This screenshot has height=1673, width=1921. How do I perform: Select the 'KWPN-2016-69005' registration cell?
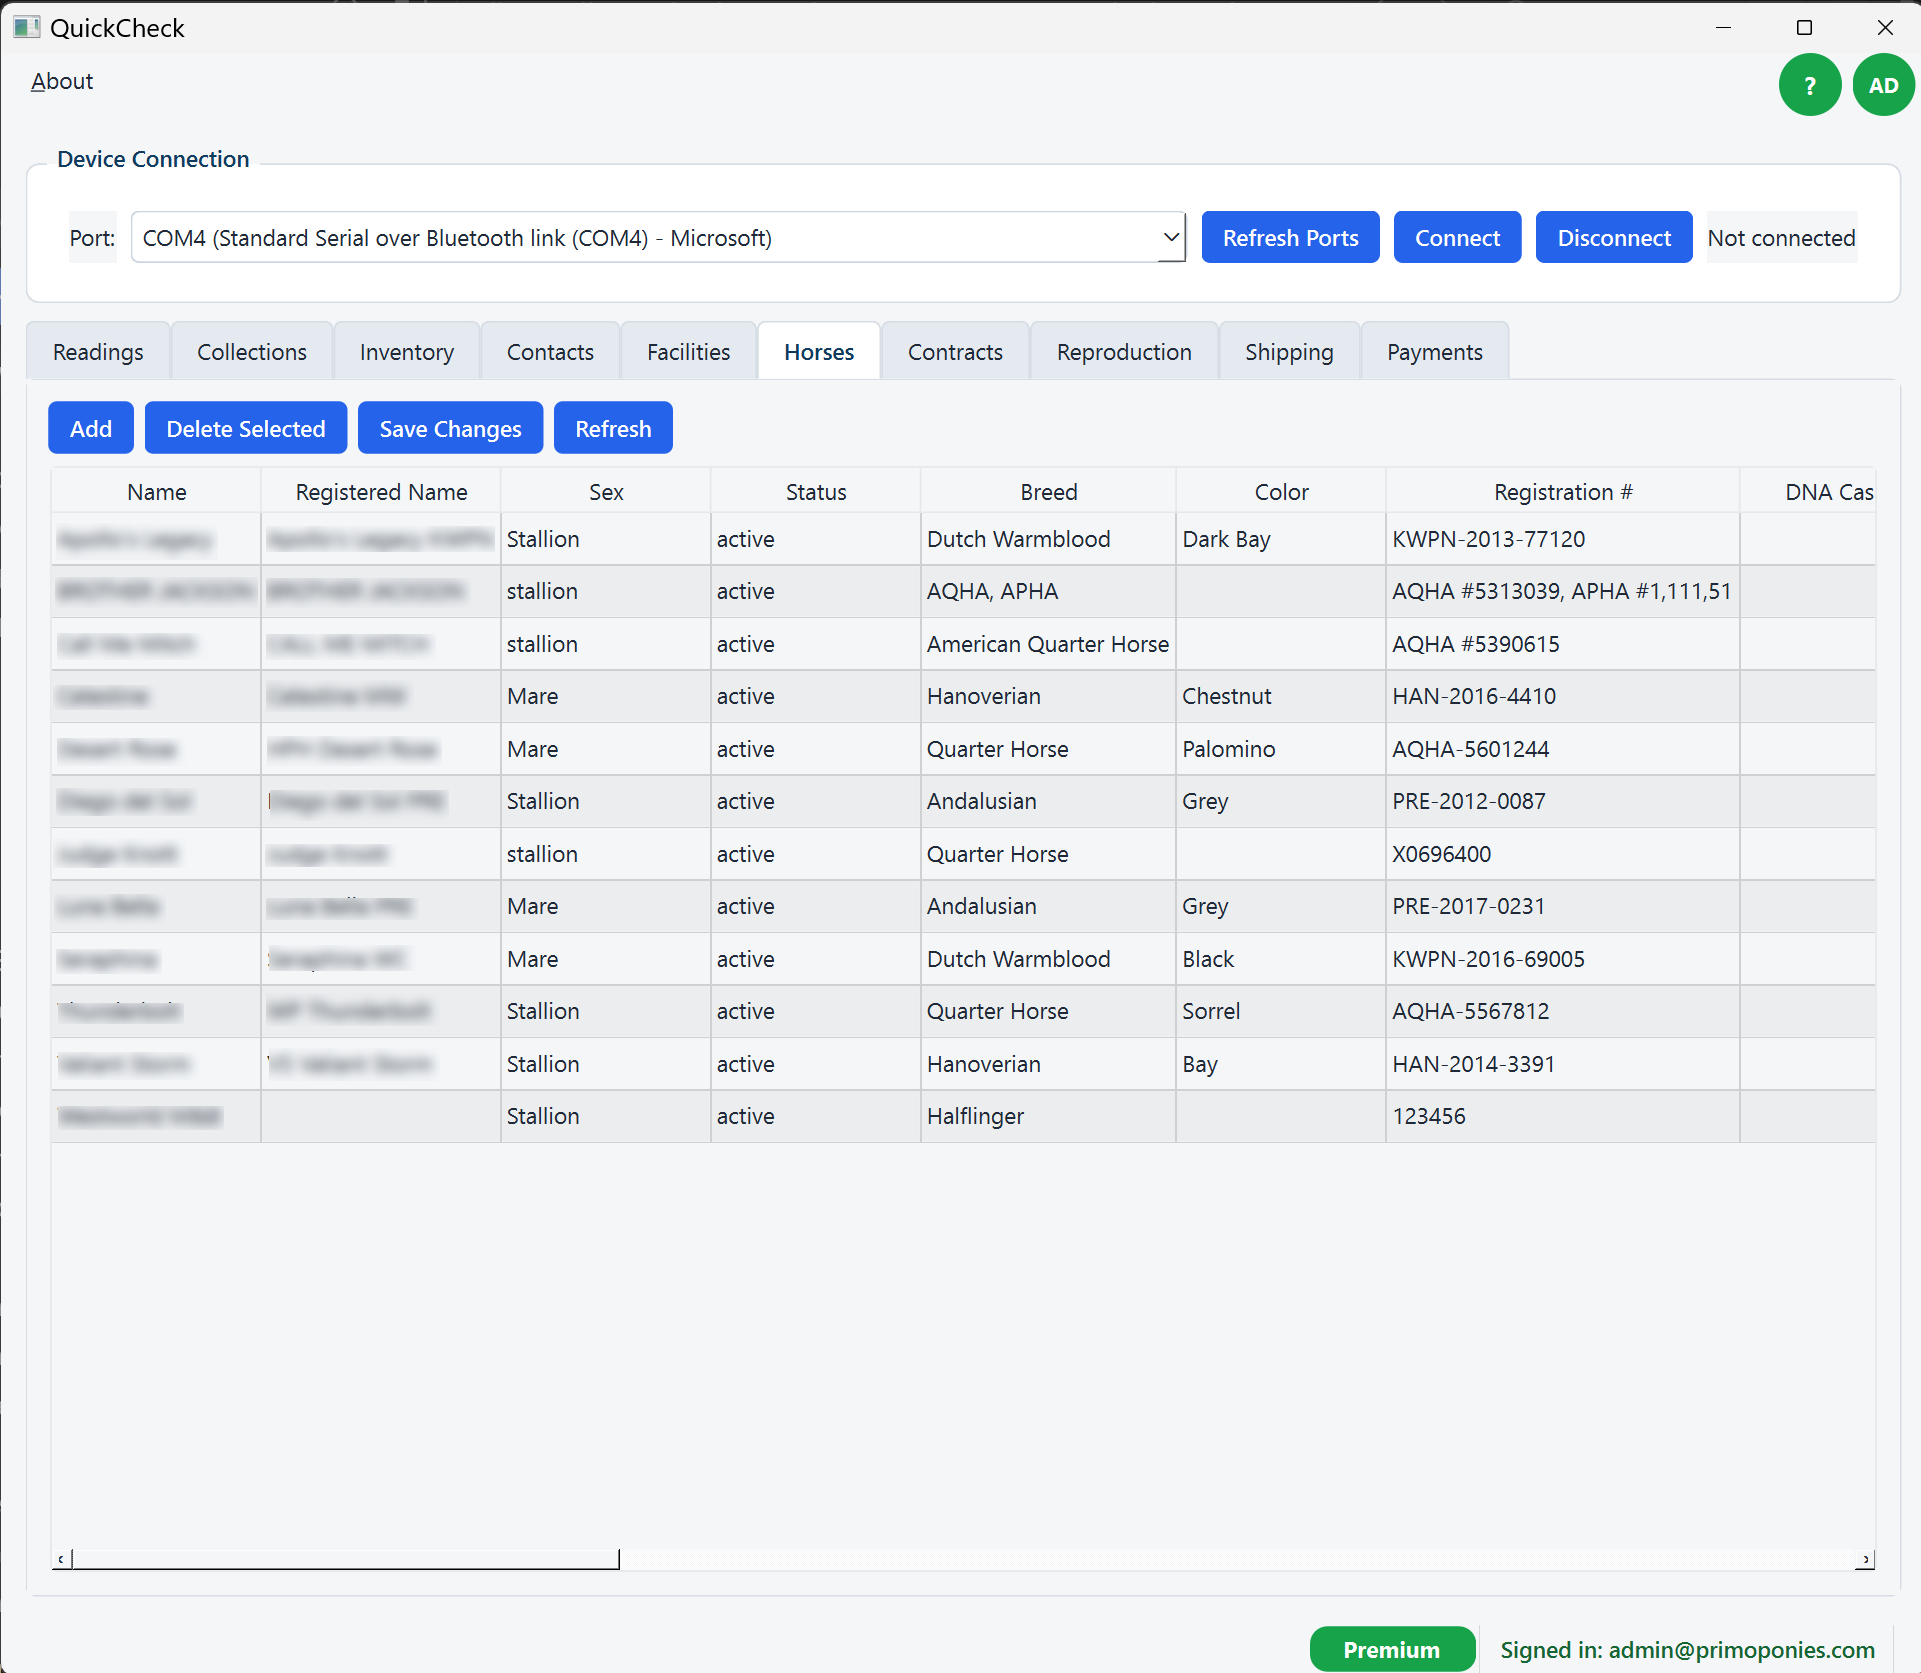(1563, 959)
